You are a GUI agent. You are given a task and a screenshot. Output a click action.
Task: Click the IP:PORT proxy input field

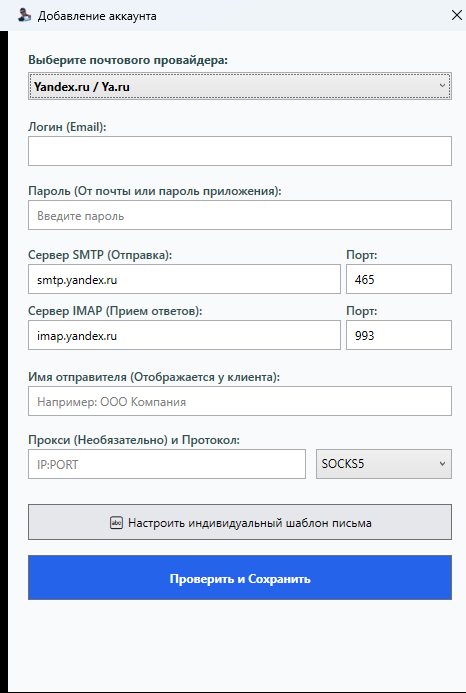(x=167, y=464)
